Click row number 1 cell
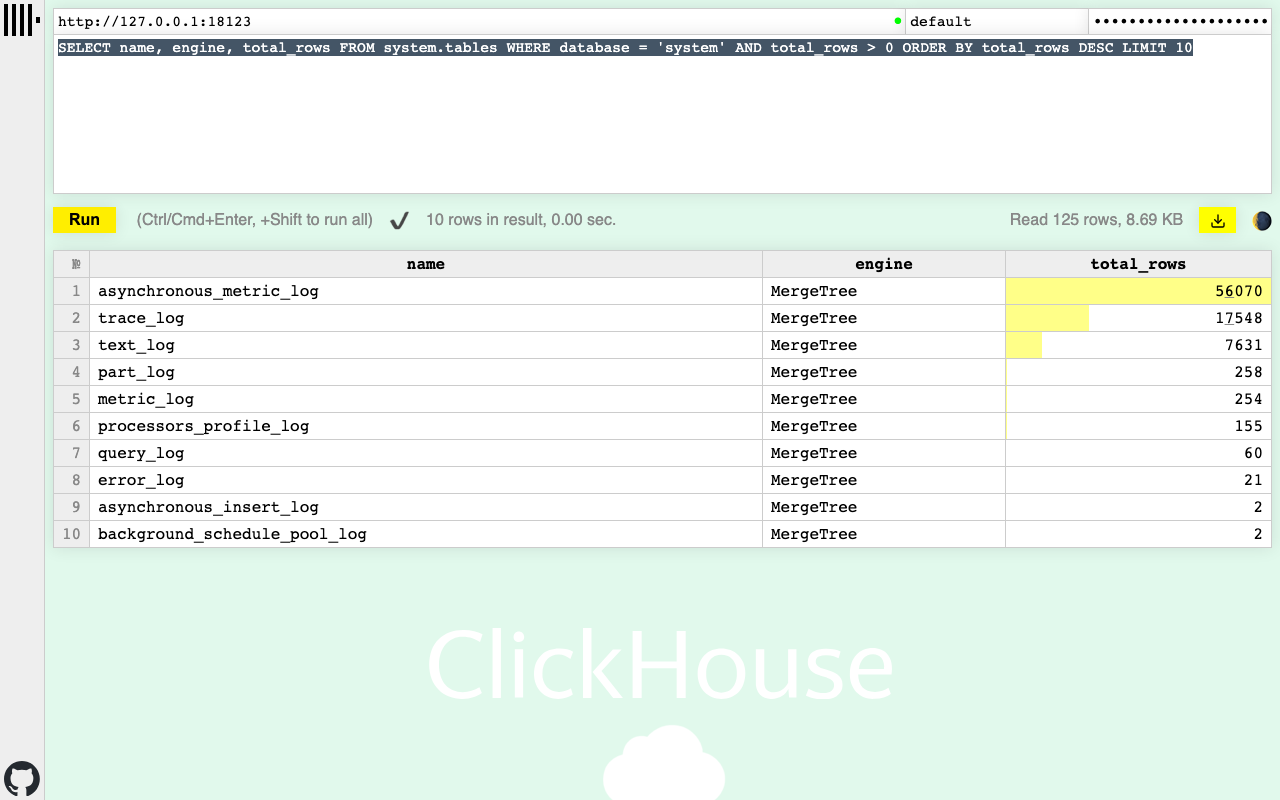 pos(71,291)
